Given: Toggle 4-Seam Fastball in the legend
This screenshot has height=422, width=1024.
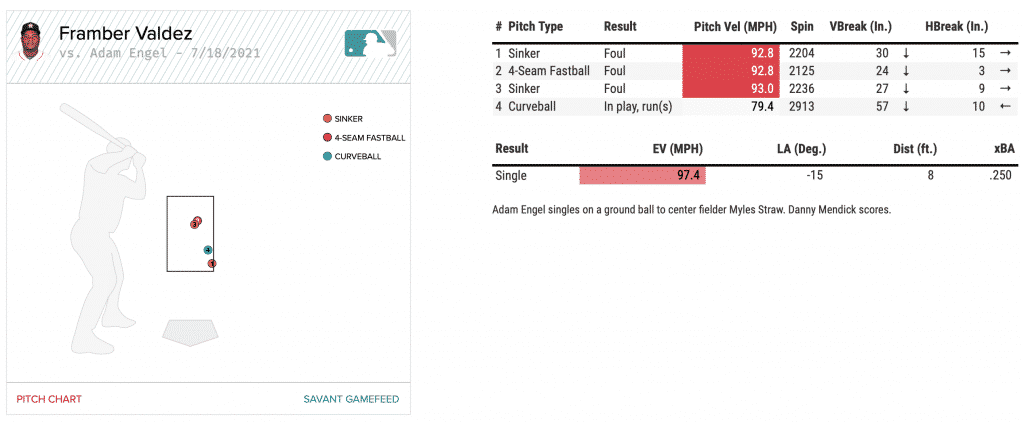Looking at the screenshot, I should coord(364,137).
